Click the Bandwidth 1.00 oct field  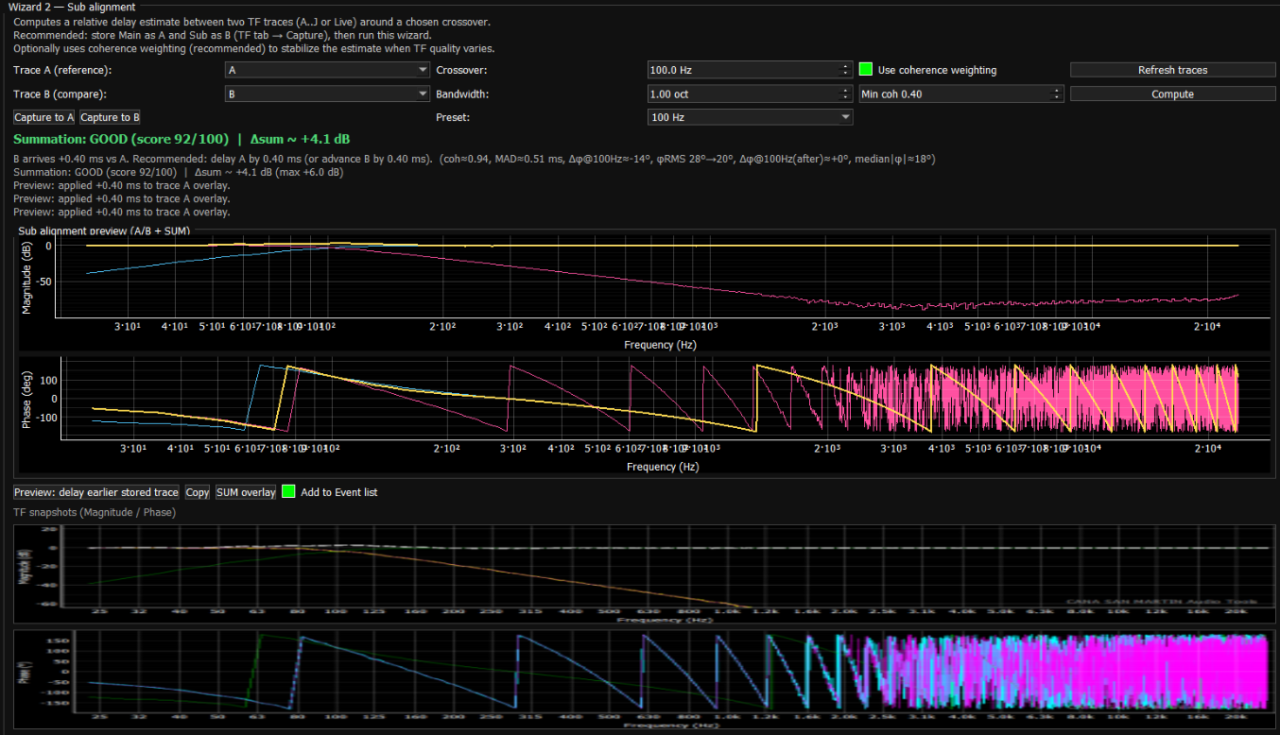[x=740, y=94]
